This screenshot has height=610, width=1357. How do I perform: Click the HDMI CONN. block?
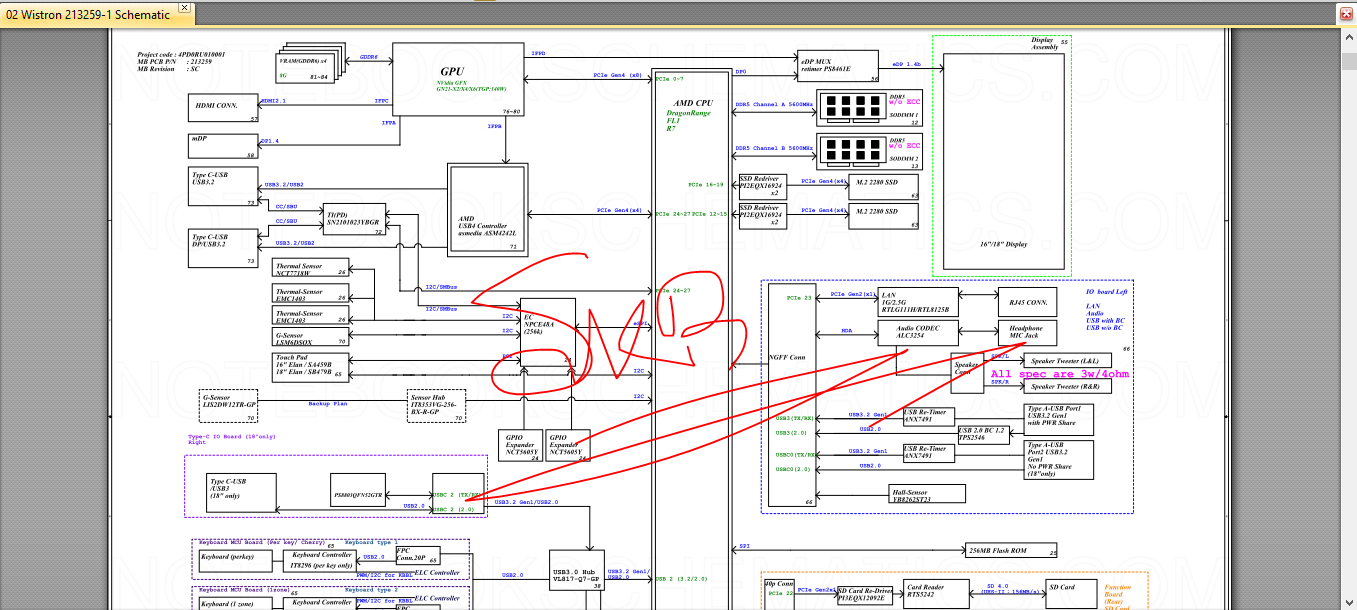pyautogui.click(x=222, y=108)
